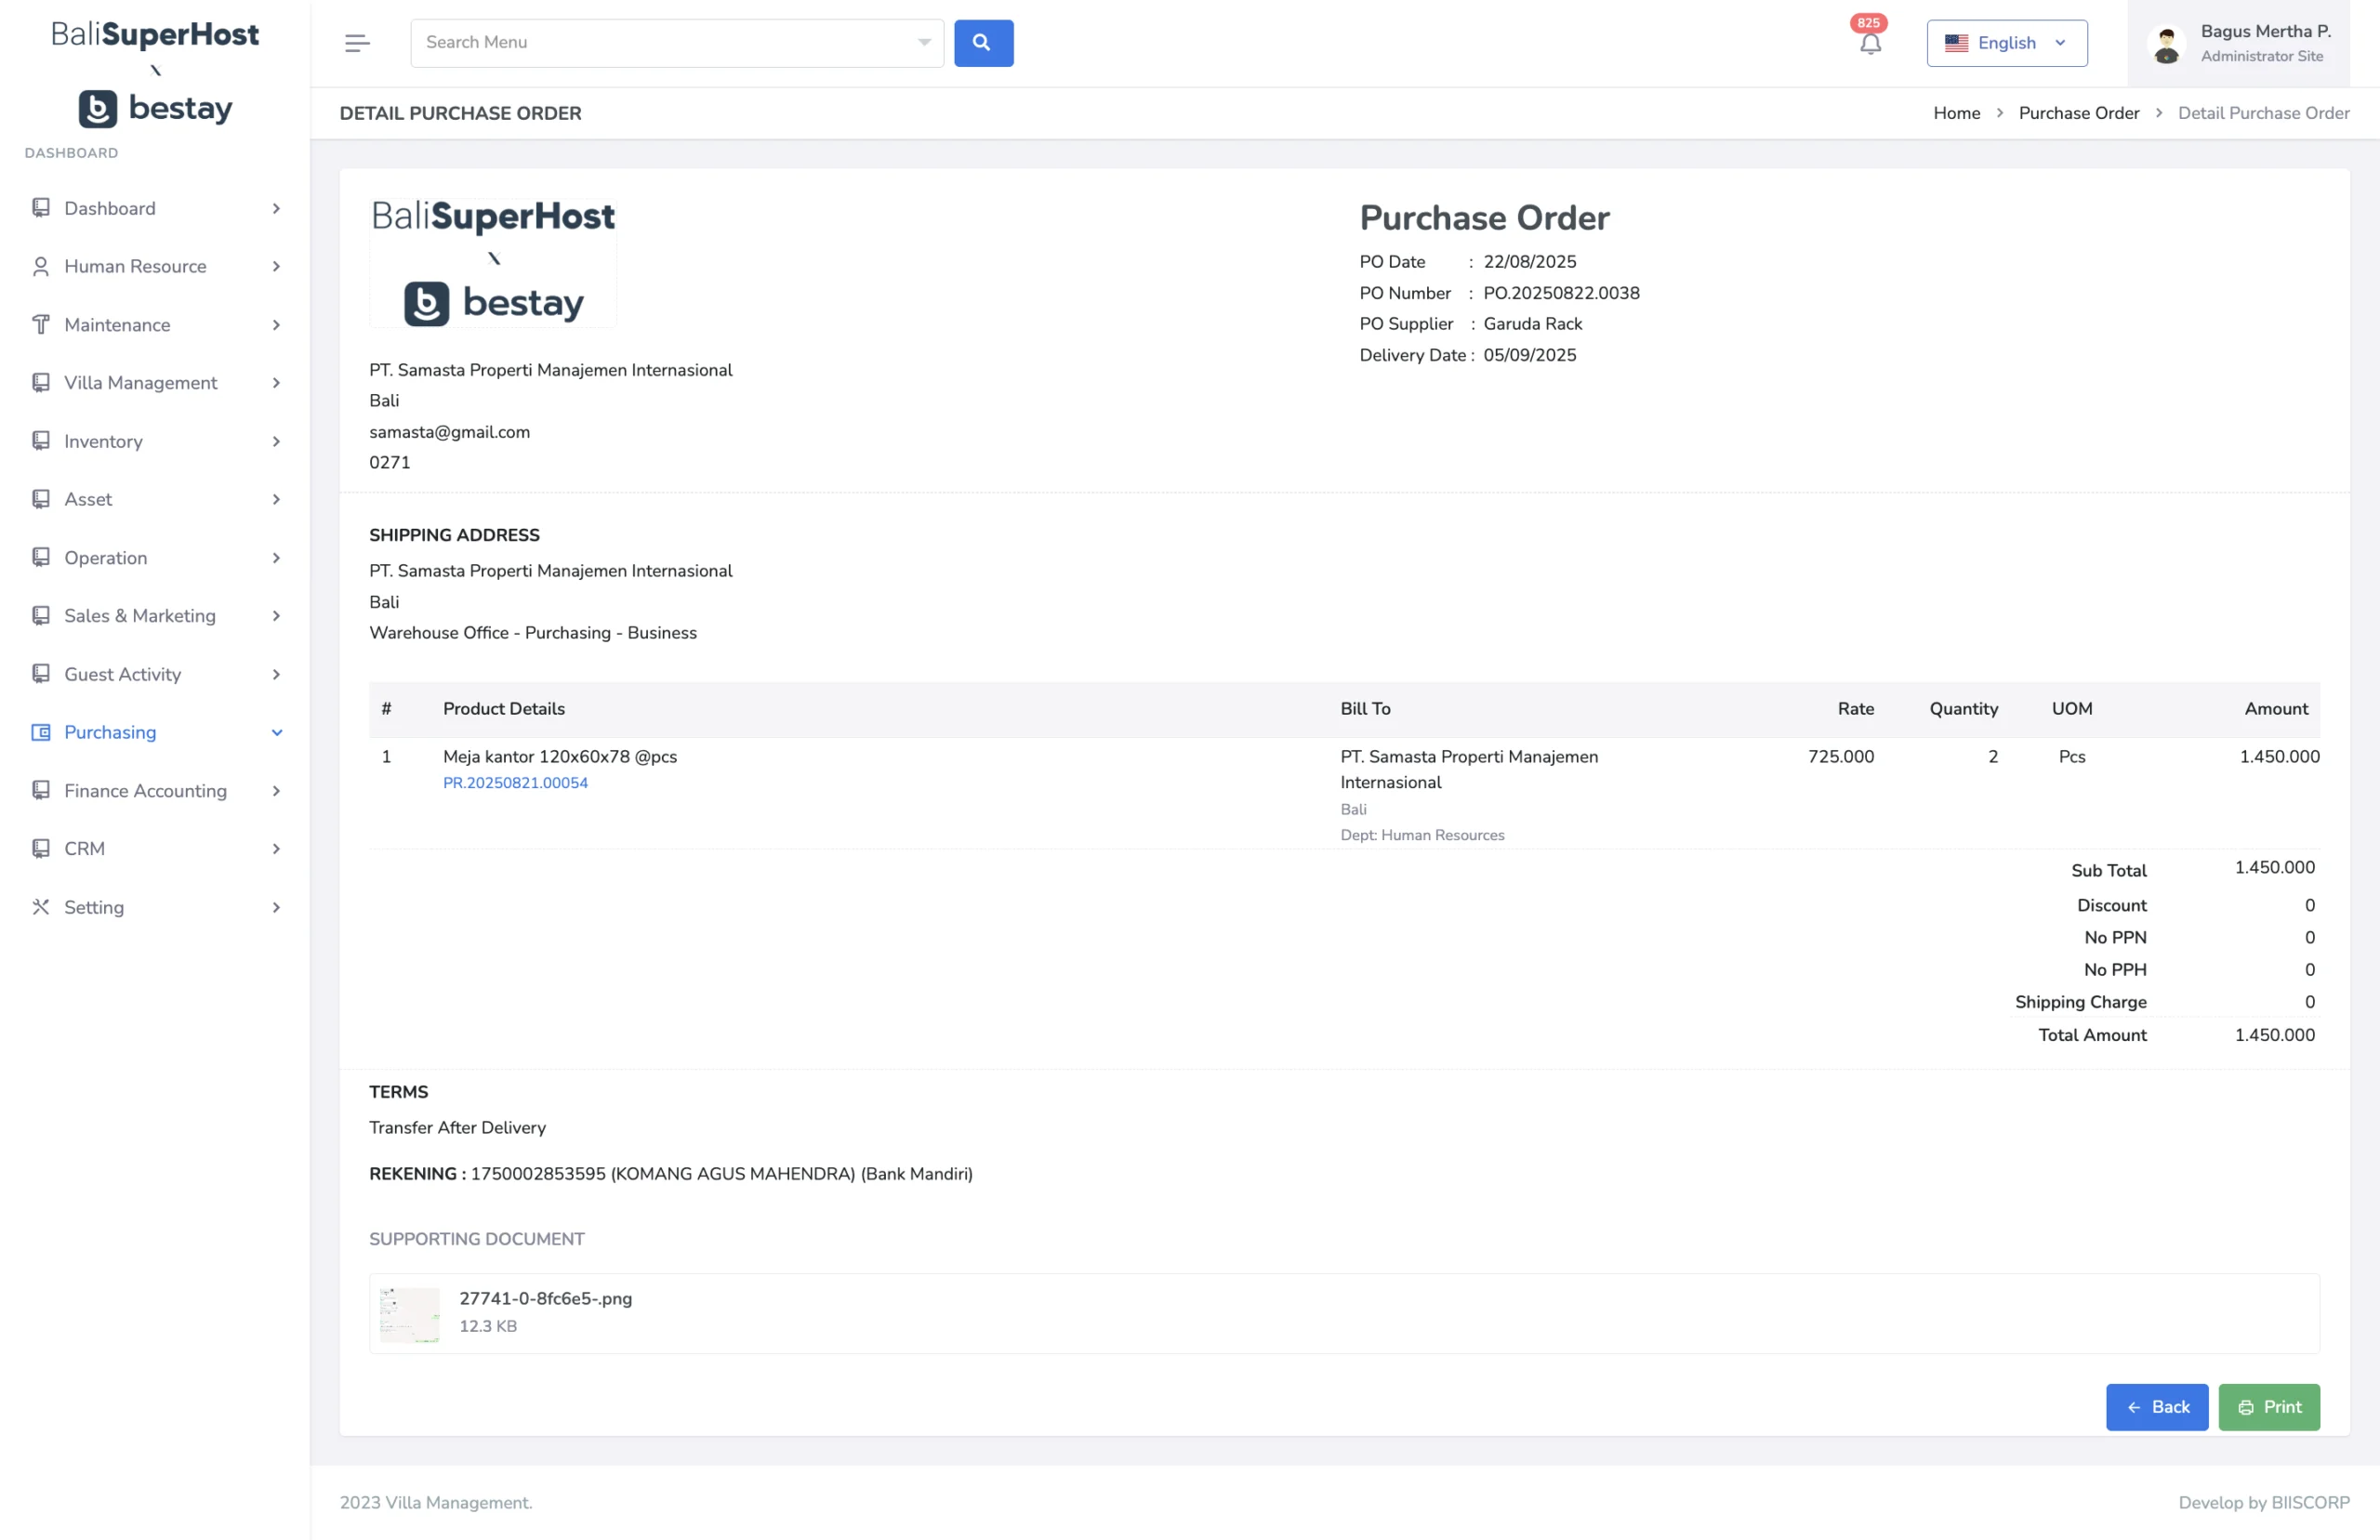Click the blue search magnifier button
2380x1540 pixels.
pos(983,43)
